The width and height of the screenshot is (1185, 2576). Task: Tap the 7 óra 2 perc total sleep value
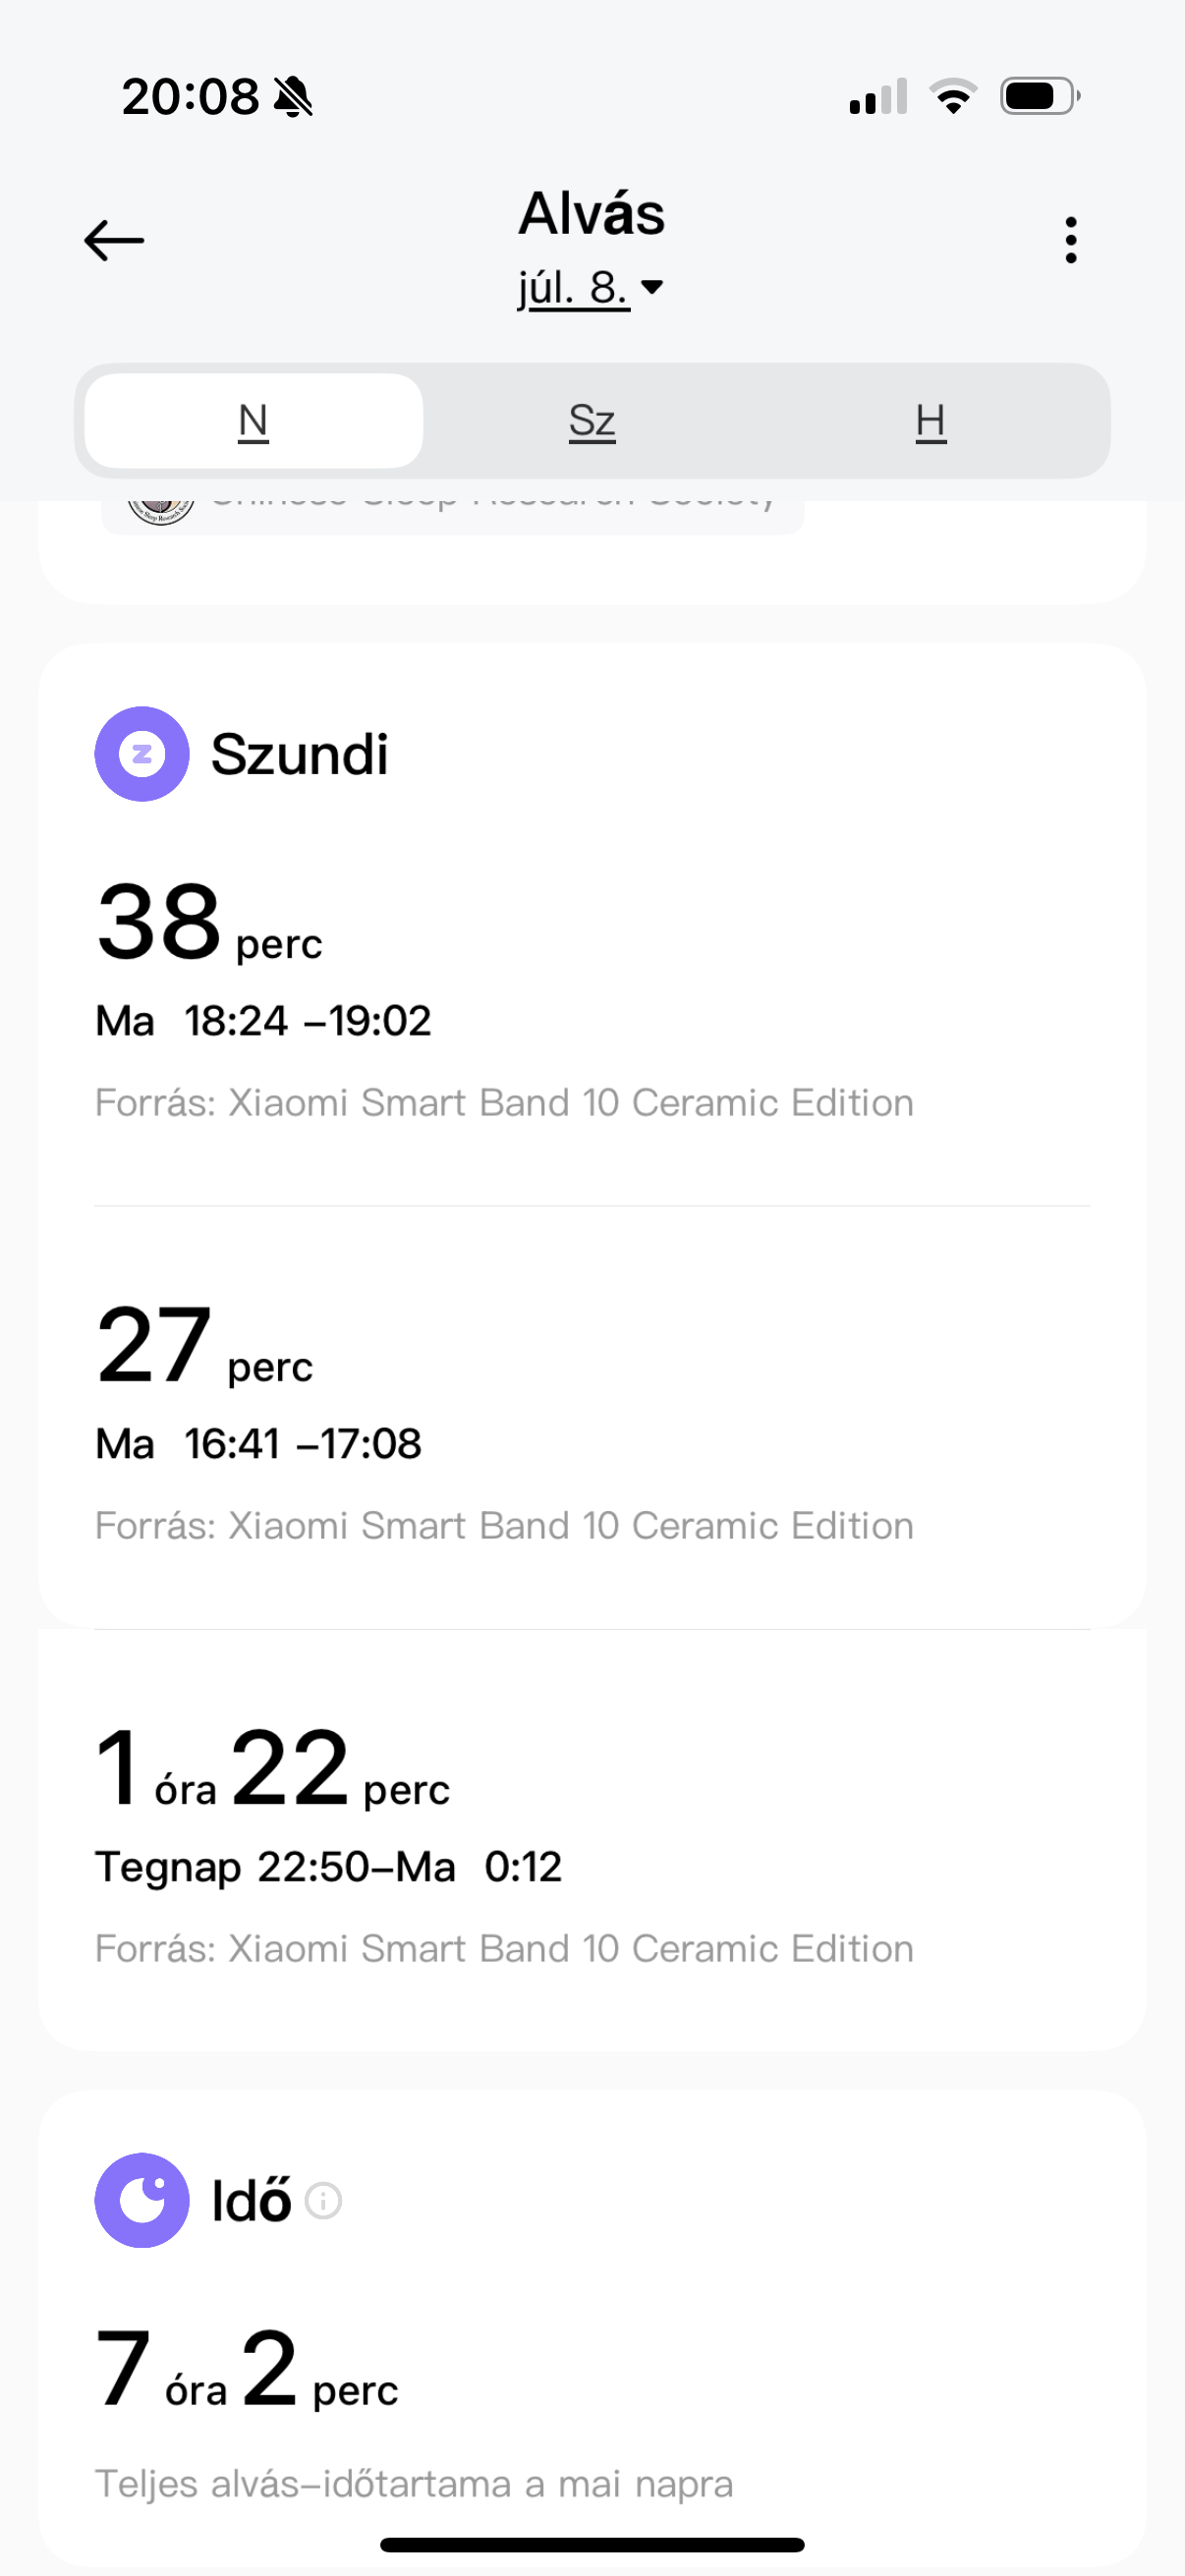[246, 2368]
